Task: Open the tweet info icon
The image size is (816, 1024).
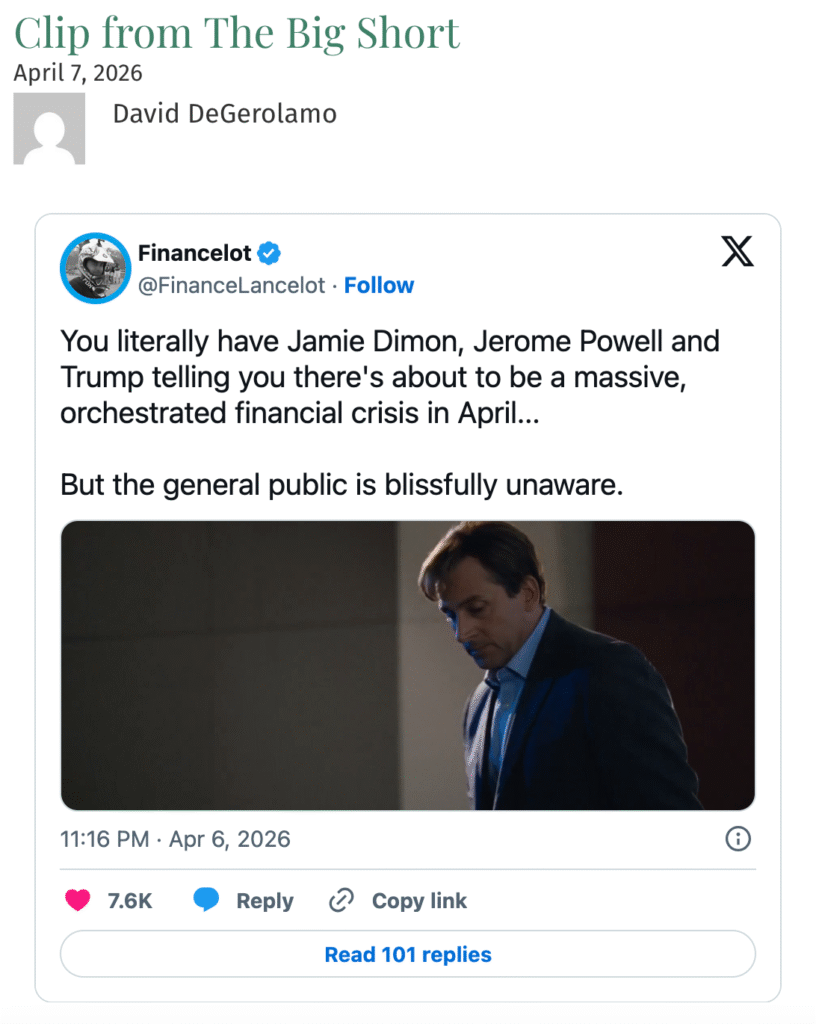Action: [x=737, y=838]
